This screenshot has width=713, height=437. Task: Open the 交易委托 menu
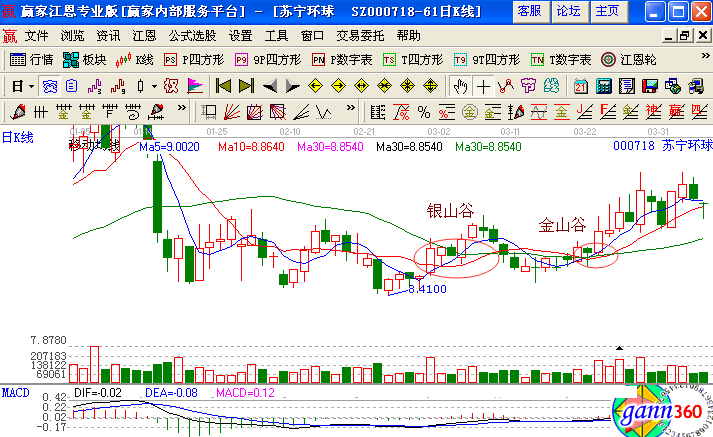(356, 35)
